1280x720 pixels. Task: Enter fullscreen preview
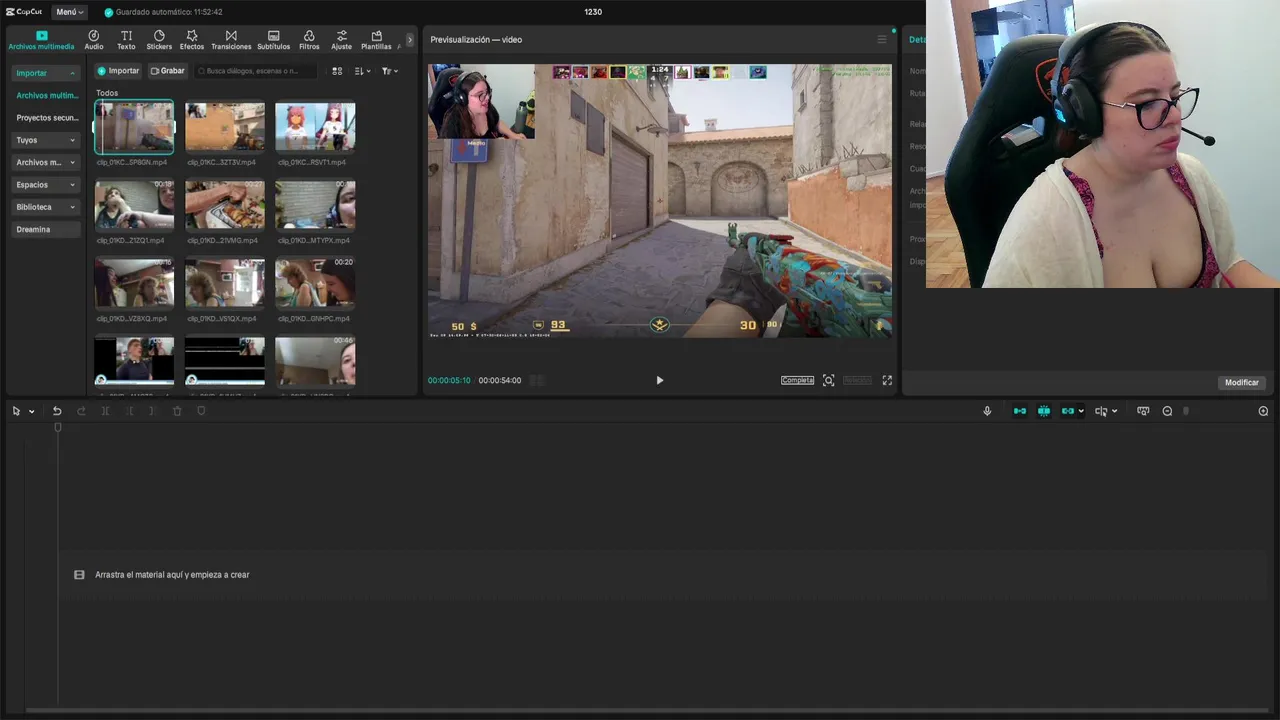887,380
